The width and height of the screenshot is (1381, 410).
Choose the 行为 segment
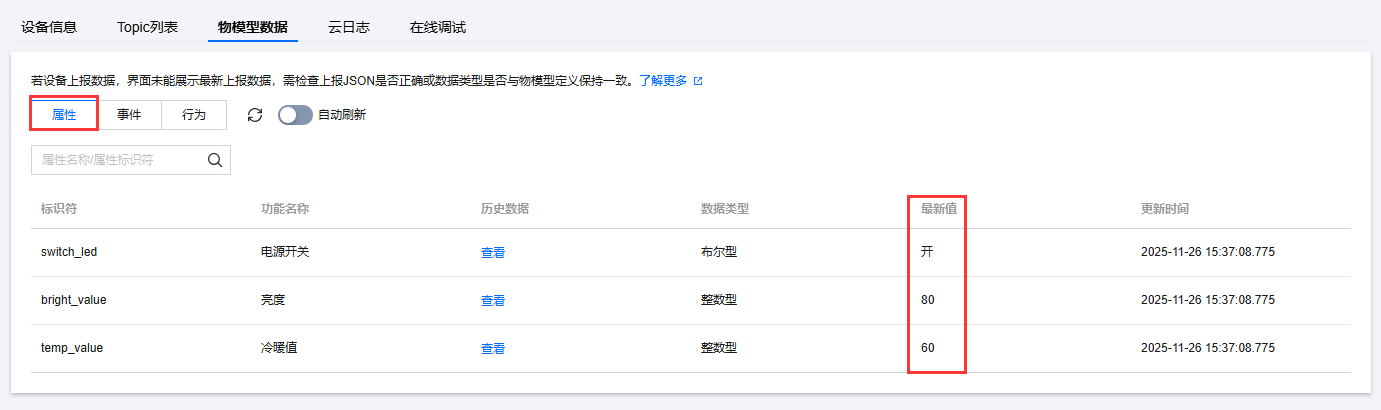(194, 115)
